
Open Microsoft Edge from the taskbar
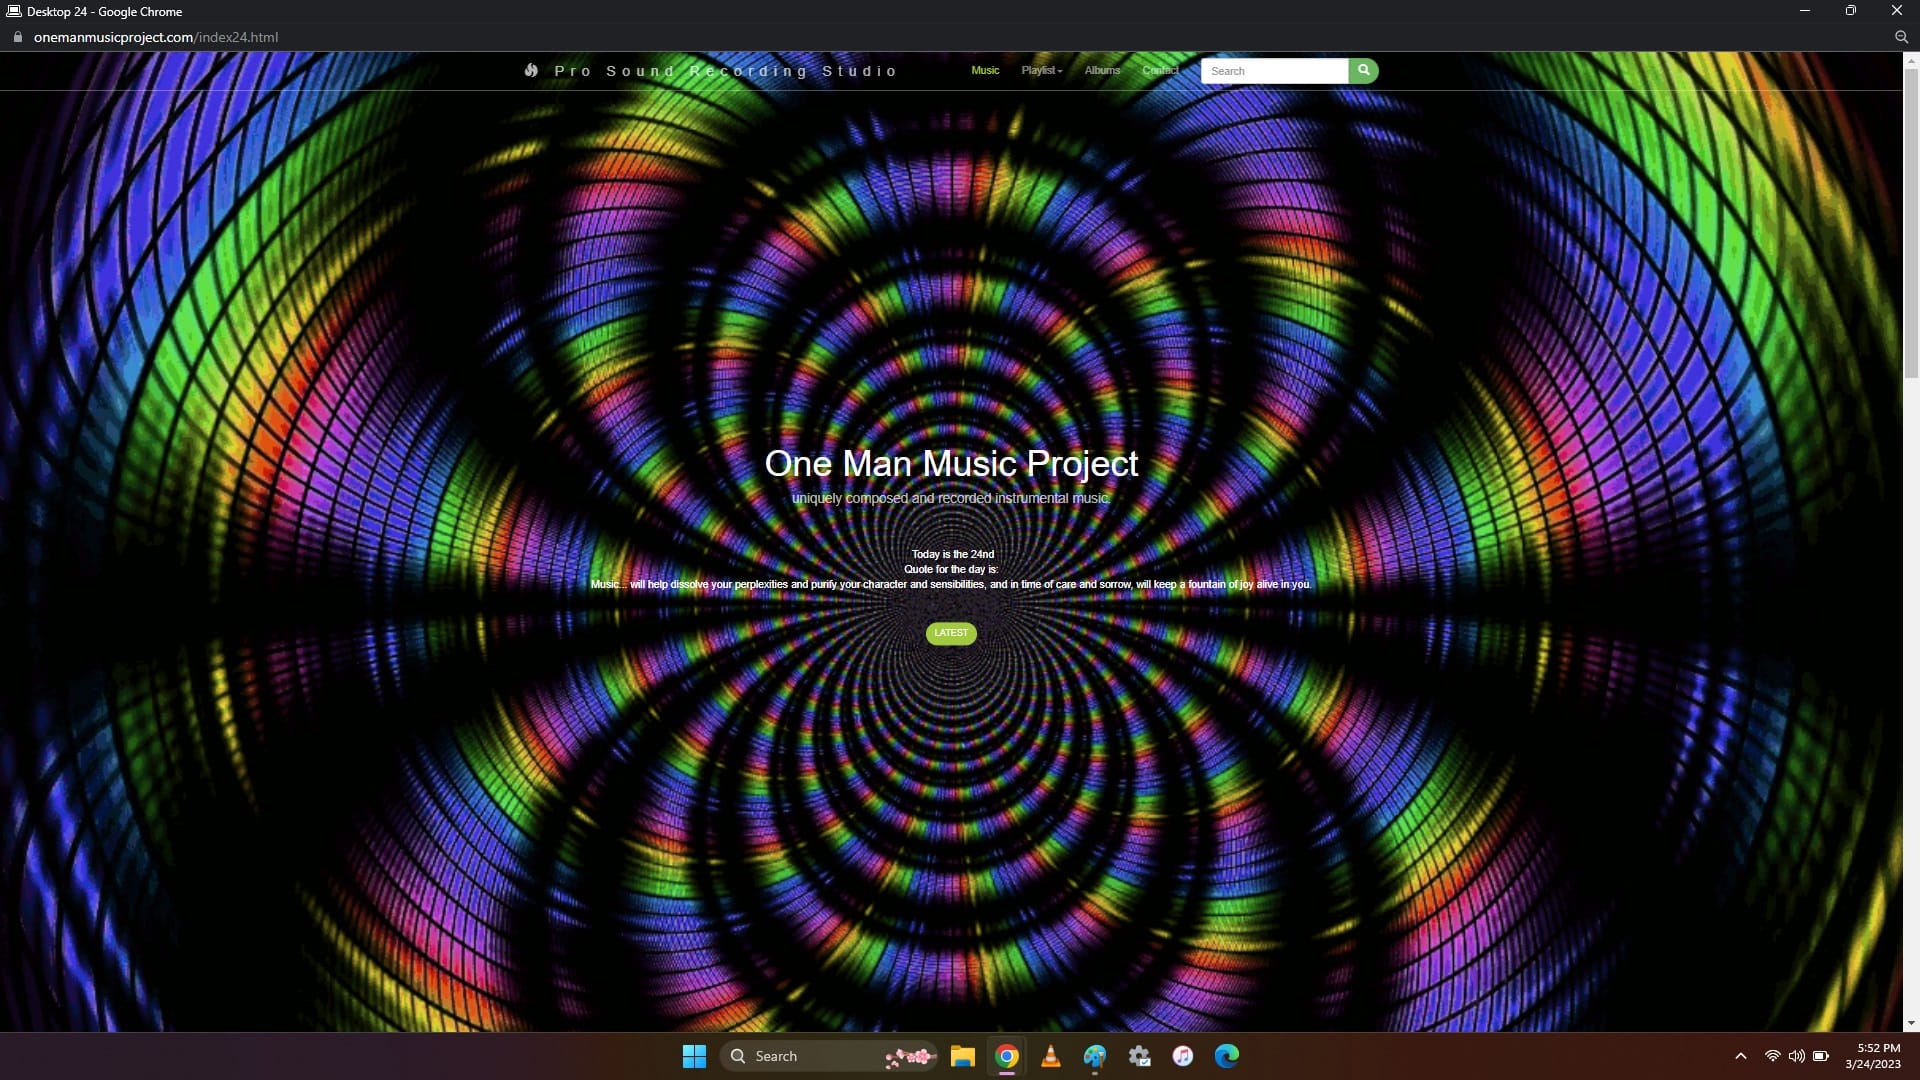1227,1056
